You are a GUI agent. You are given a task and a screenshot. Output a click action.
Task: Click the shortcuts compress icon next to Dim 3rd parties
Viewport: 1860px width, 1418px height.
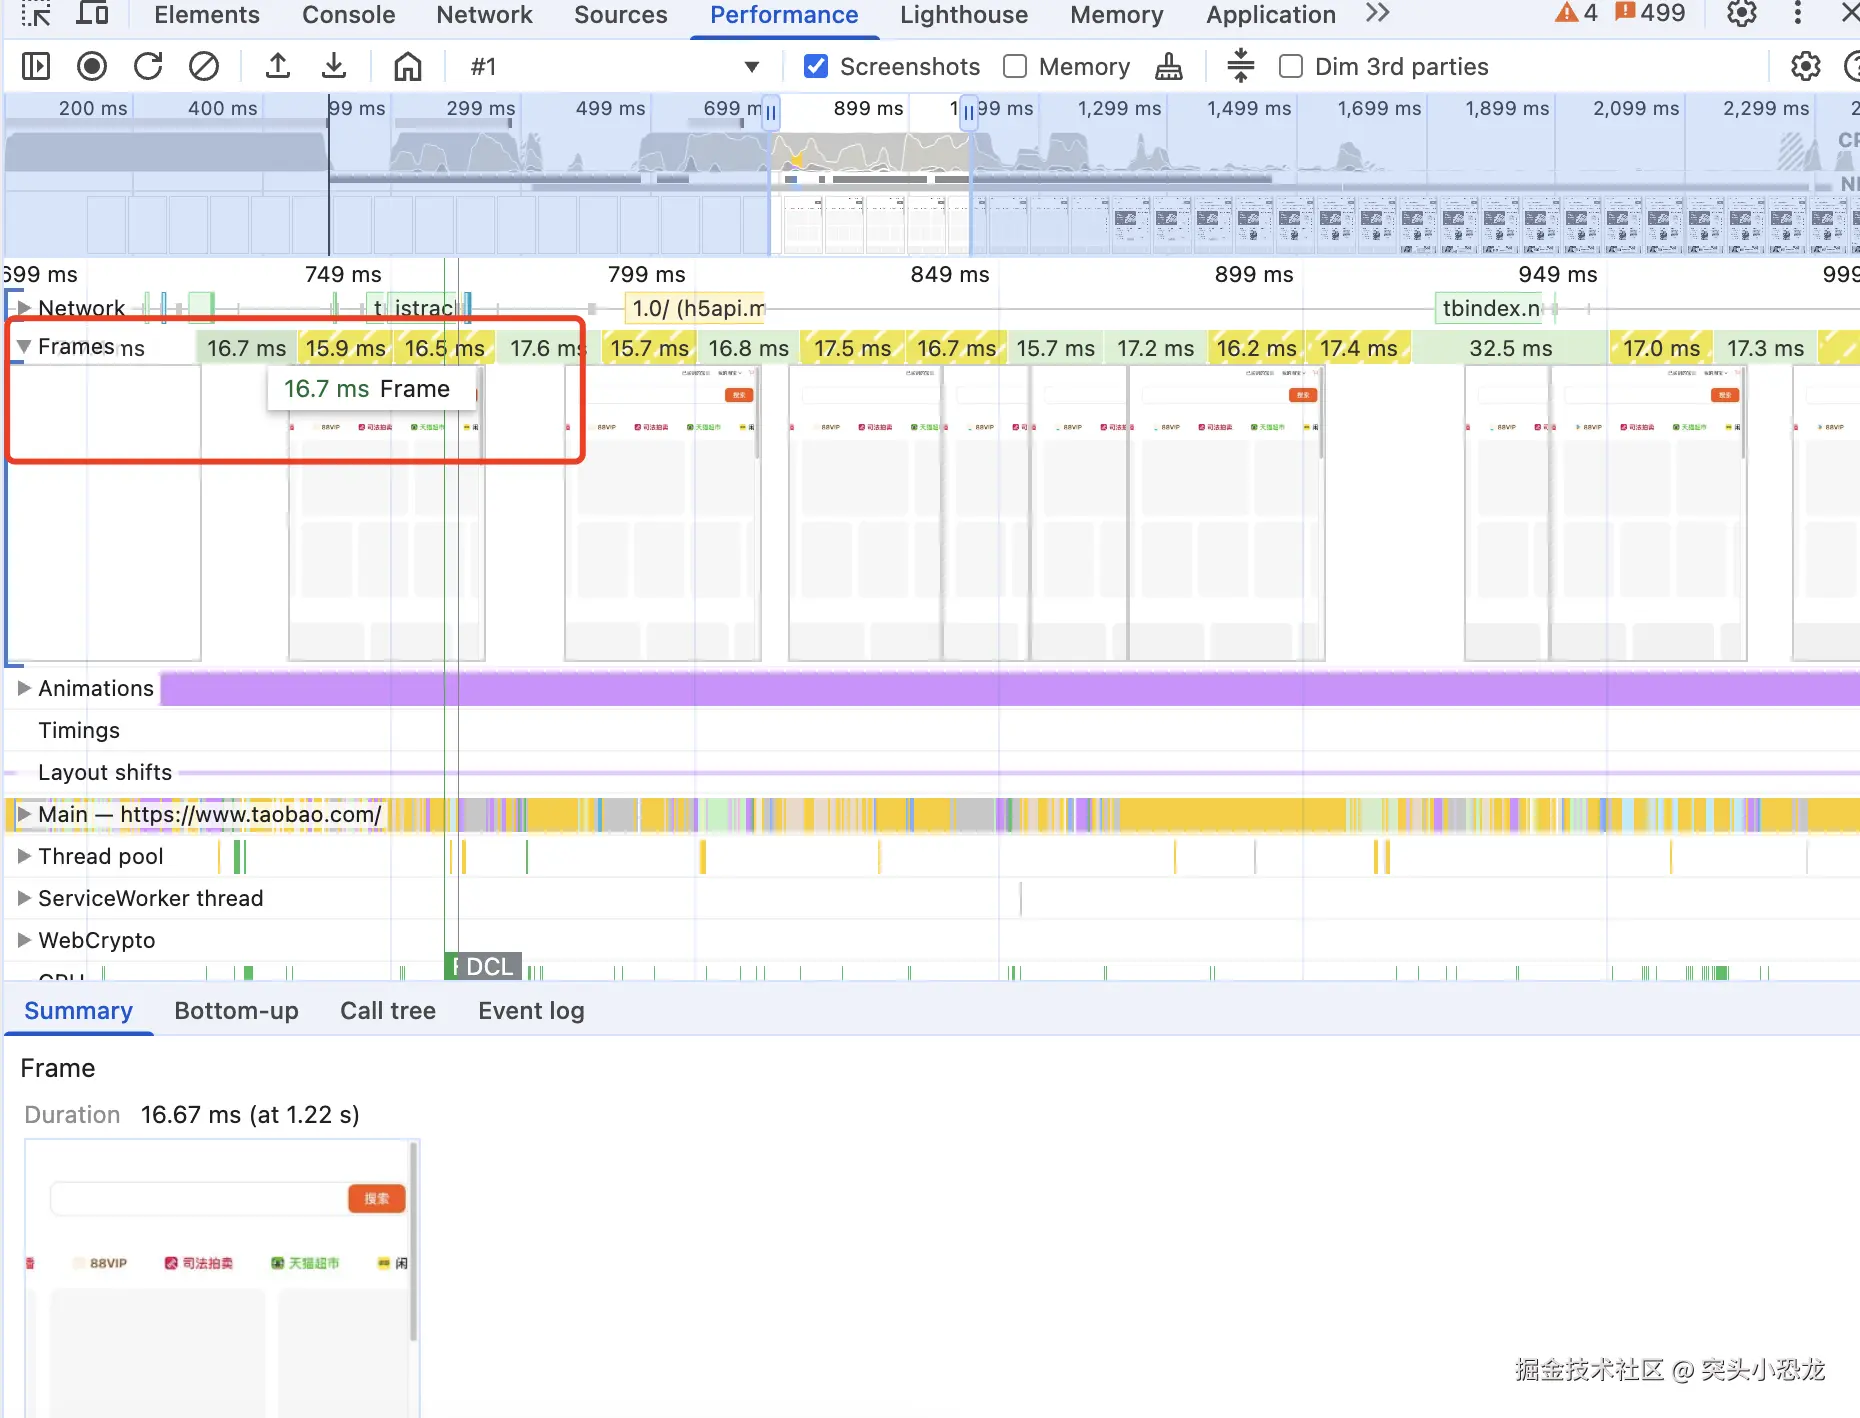pyautogui.click(x=1241, y=66)
